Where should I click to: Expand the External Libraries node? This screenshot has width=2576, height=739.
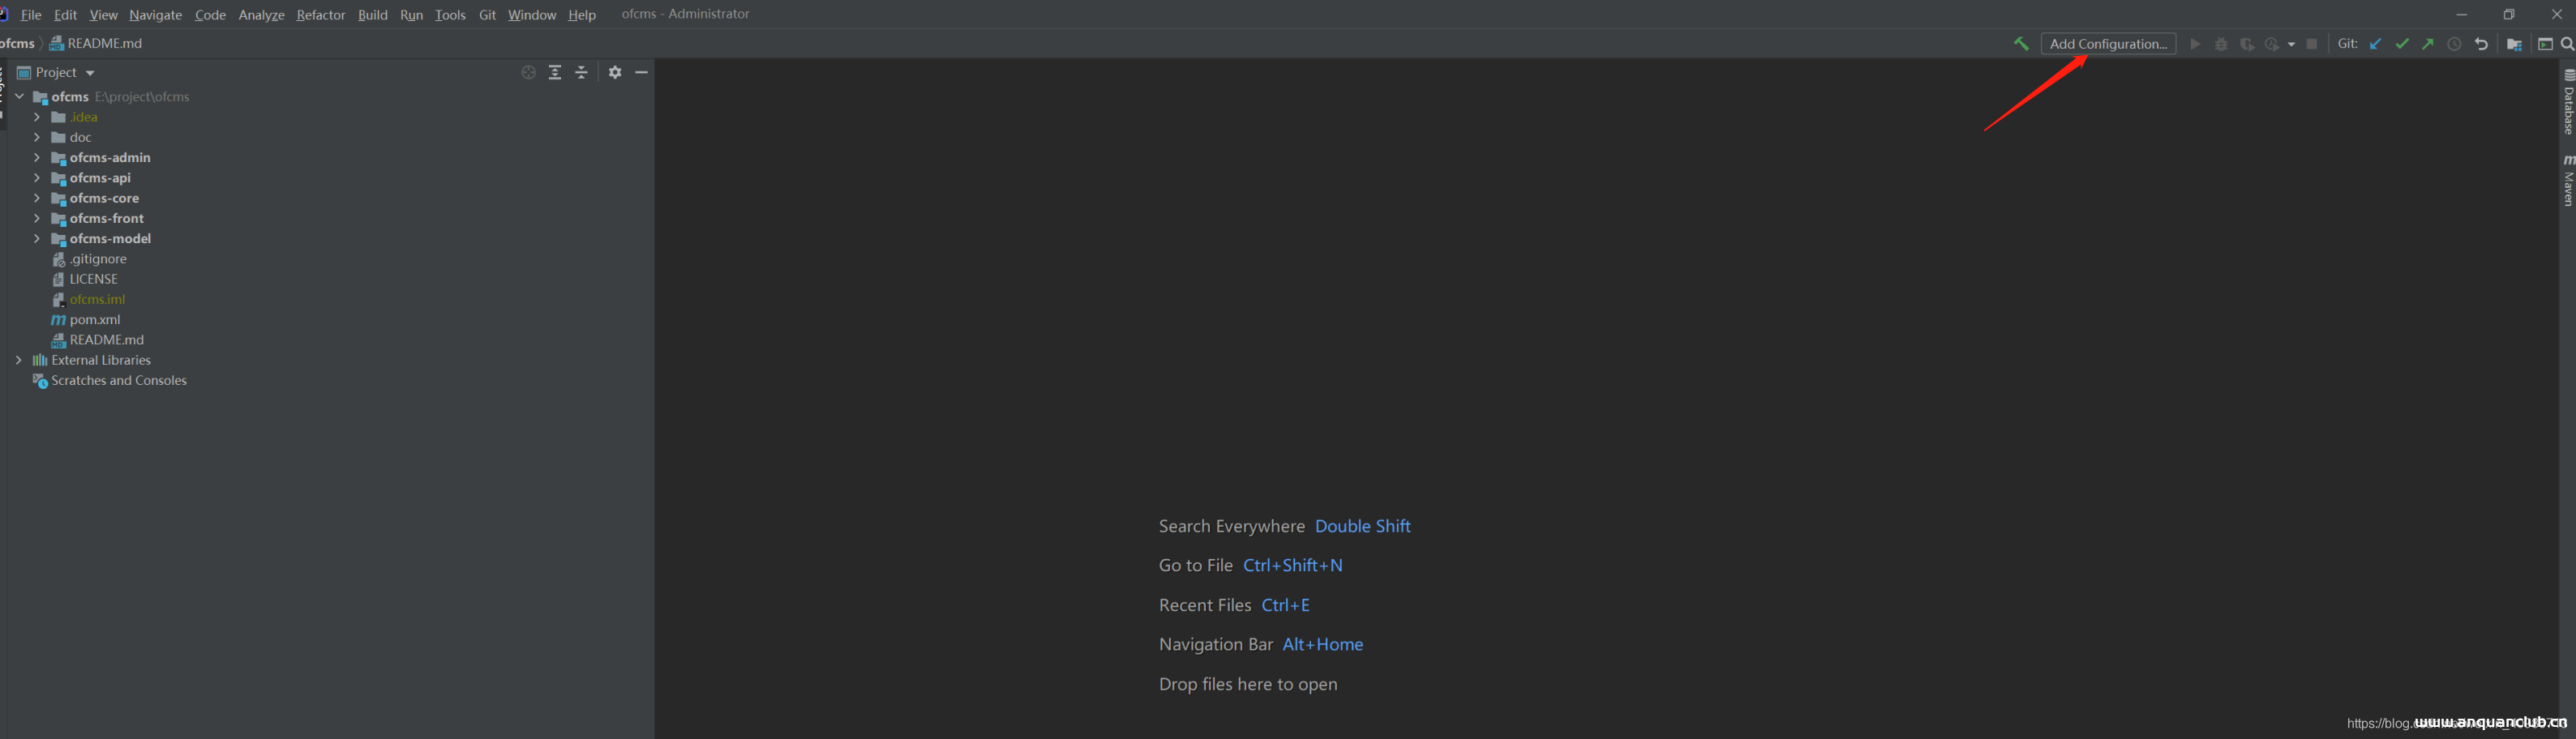[19, 360]
